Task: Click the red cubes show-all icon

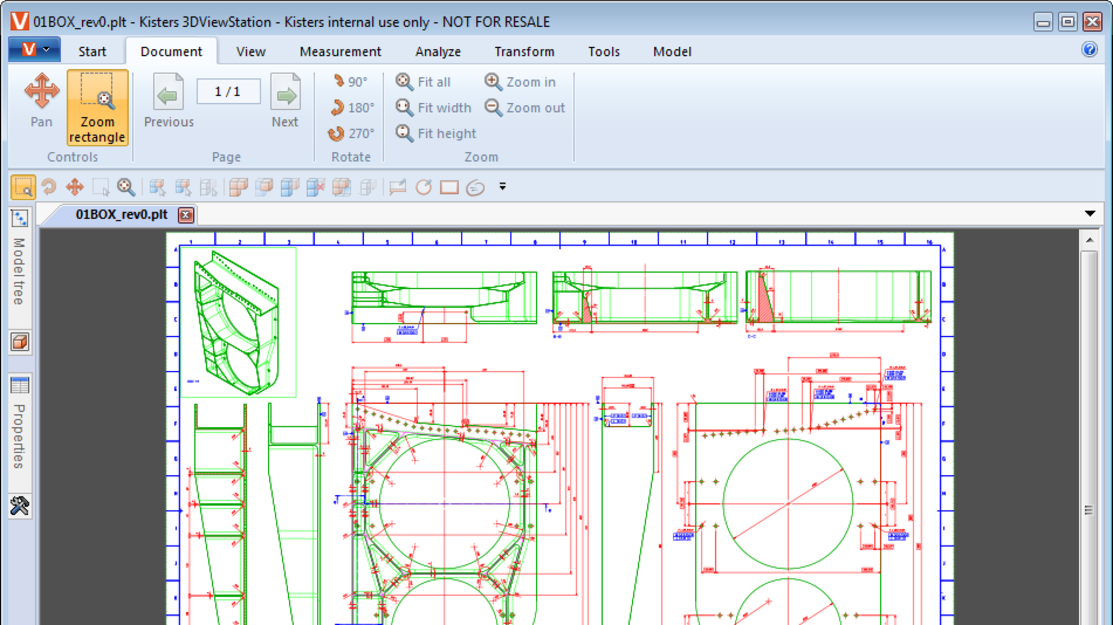Action: 238,187
